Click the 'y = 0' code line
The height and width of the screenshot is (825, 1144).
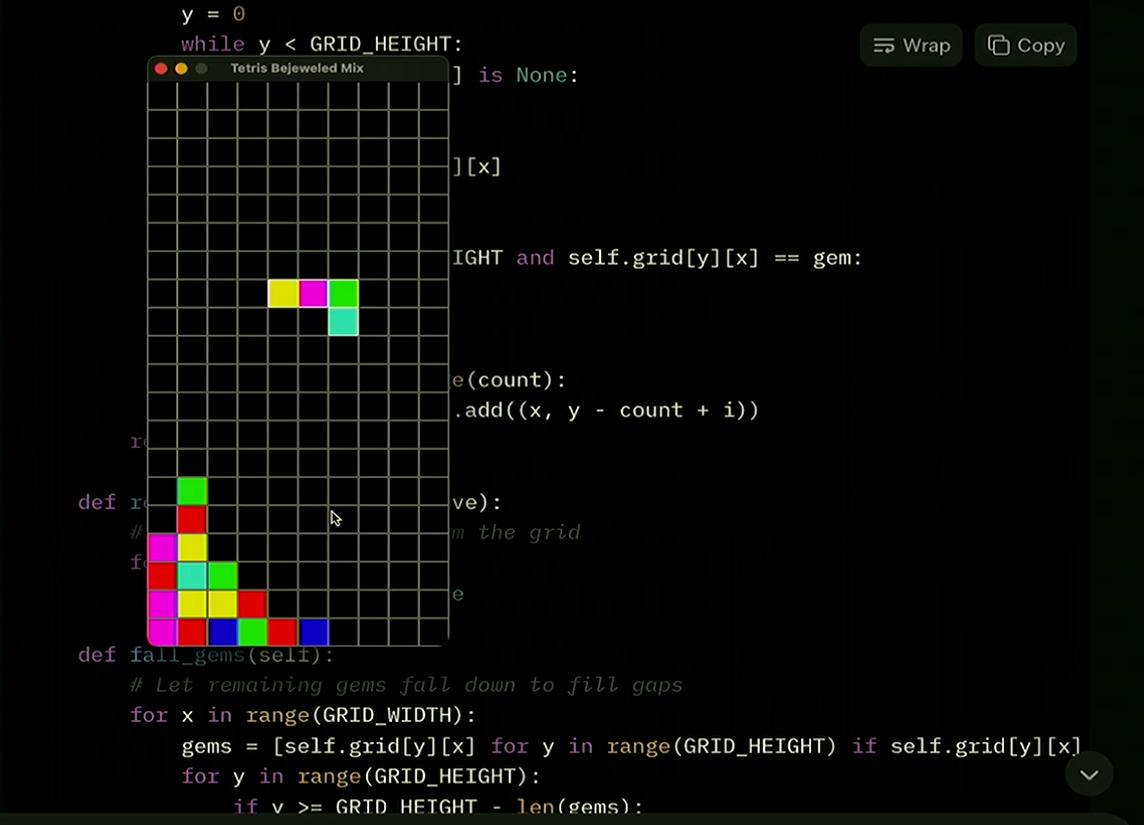click(213, 14)
